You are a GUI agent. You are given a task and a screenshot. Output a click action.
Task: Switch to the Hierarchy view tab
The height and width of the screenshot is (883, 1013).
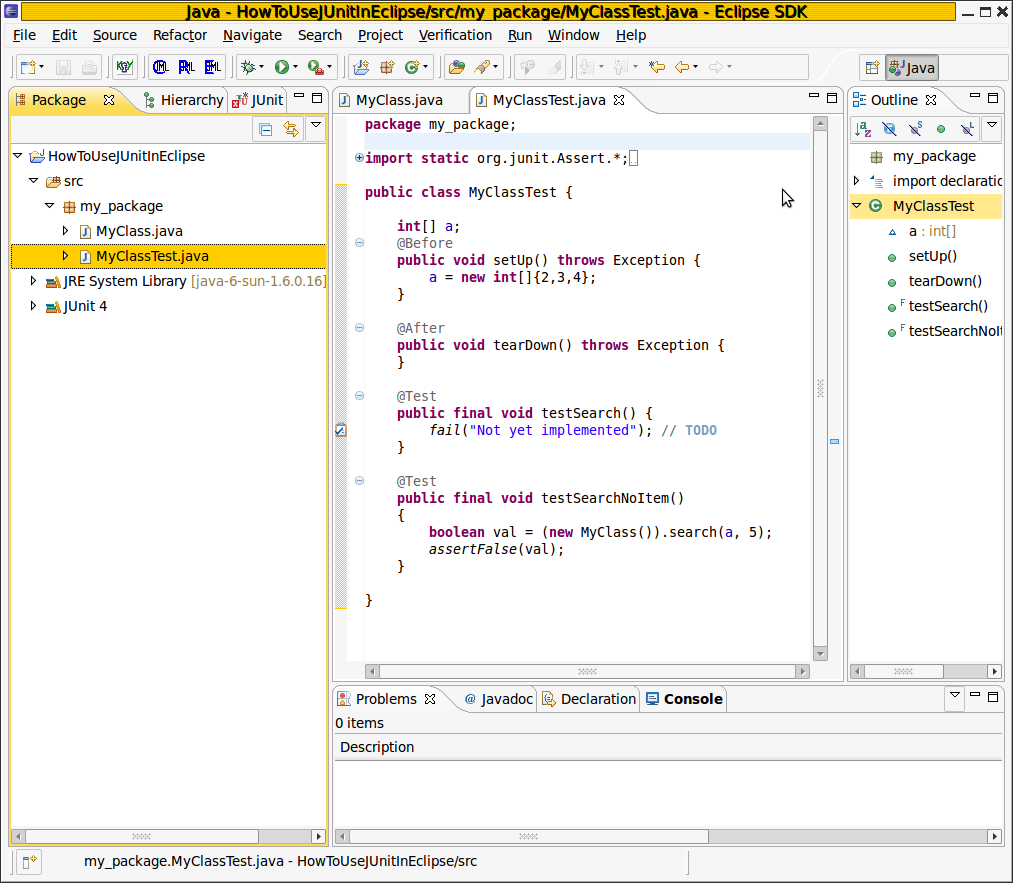[x=184, y=100]
